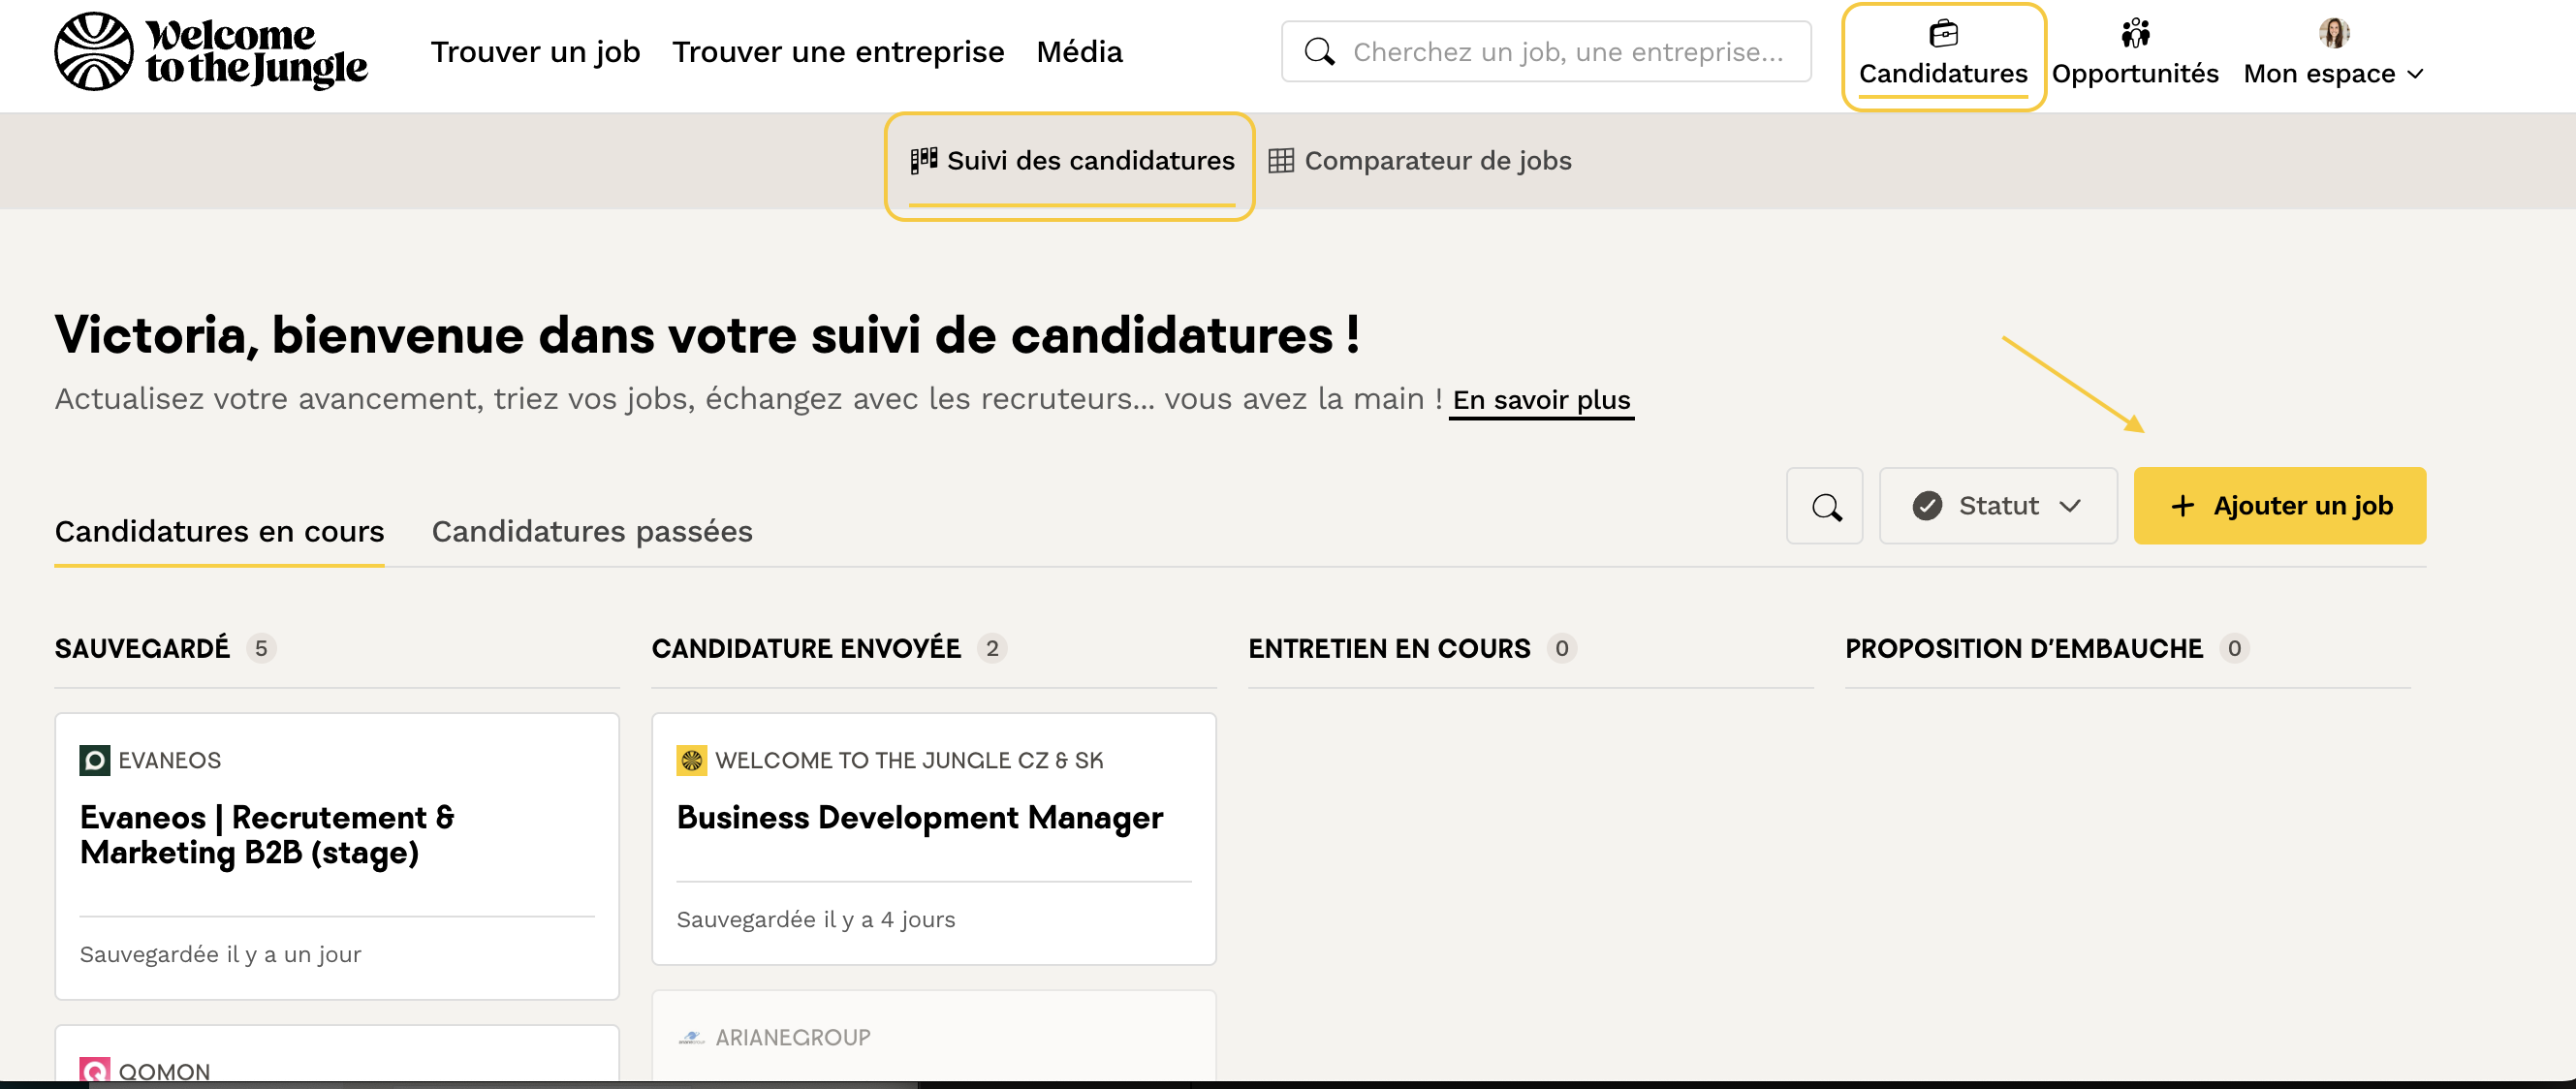This screenshot has height=1089, width=2576.
Task: Switch to Candidatures passées tab
Action: [591, 531]
